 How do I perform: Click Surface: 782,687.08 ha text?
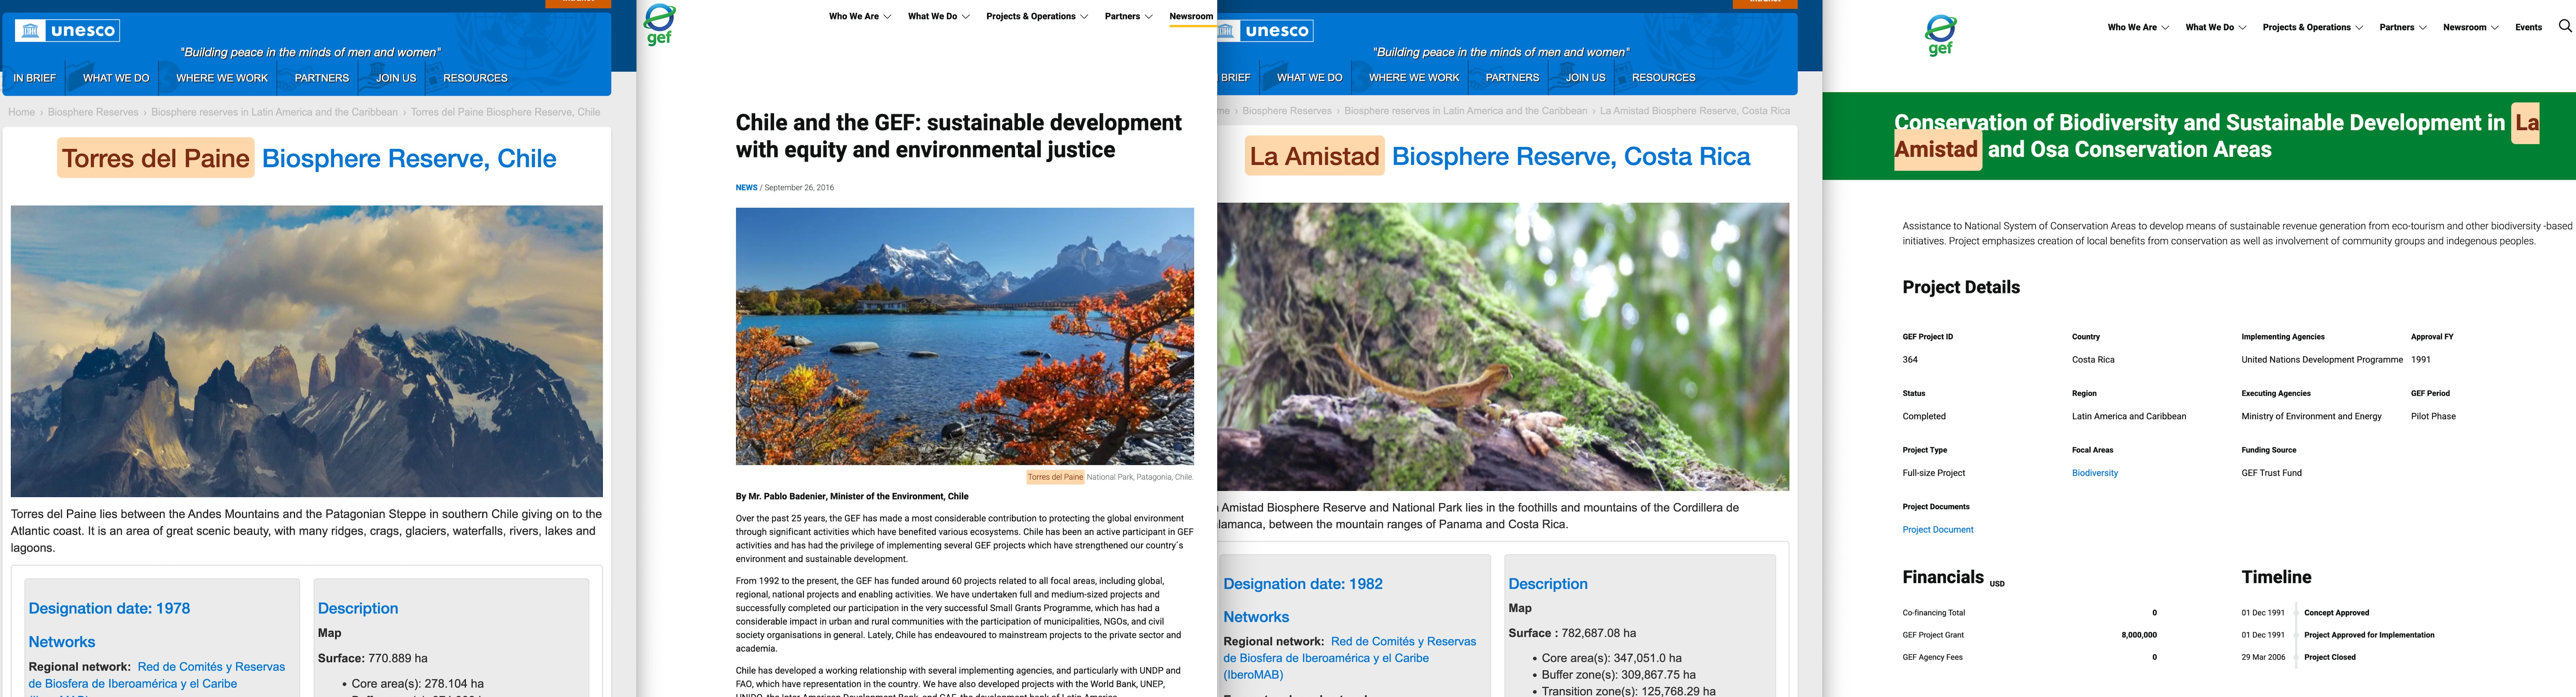1571,633
